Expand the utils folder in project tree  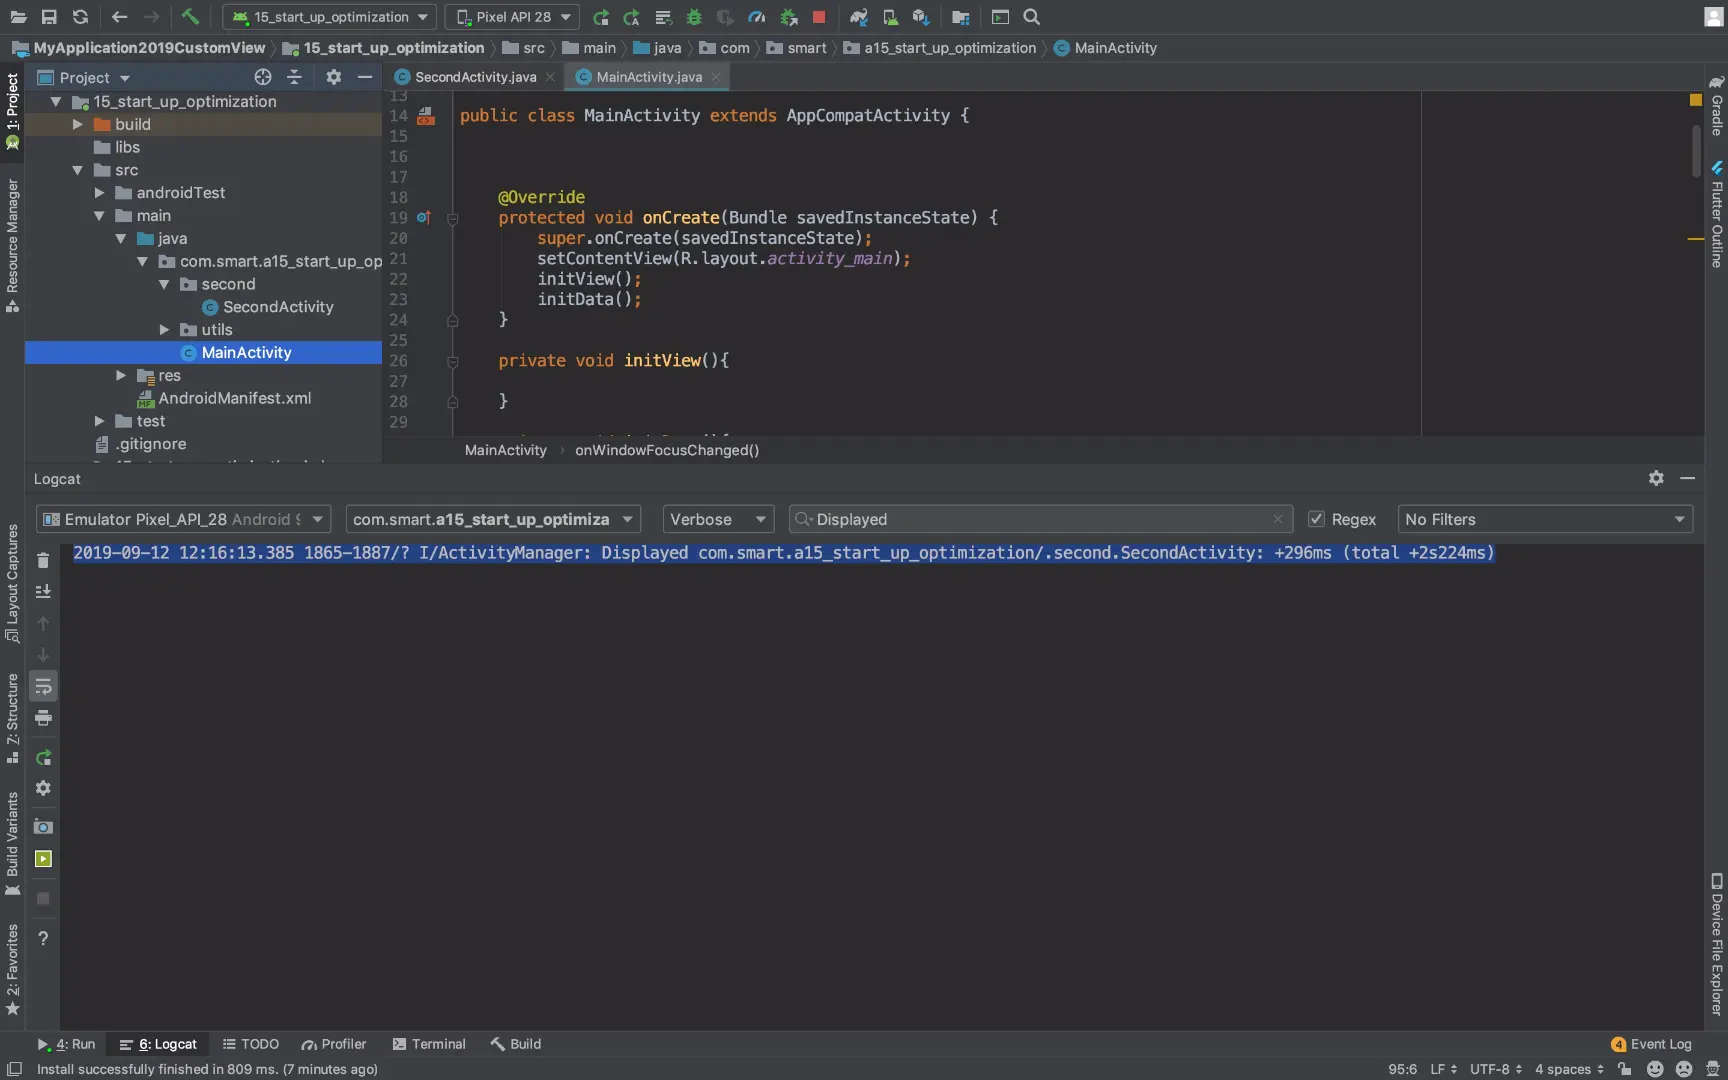point(165,330)
